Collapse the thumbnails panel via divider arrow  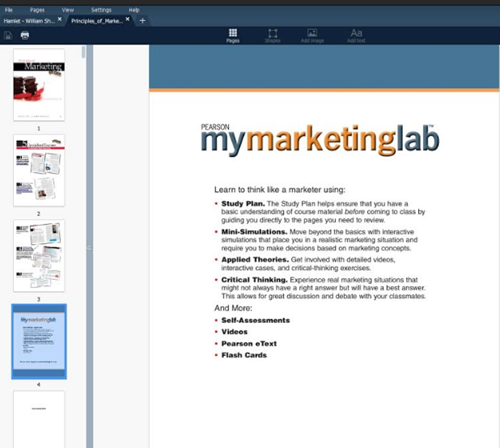pyautogui.click(x=89, y=248)
